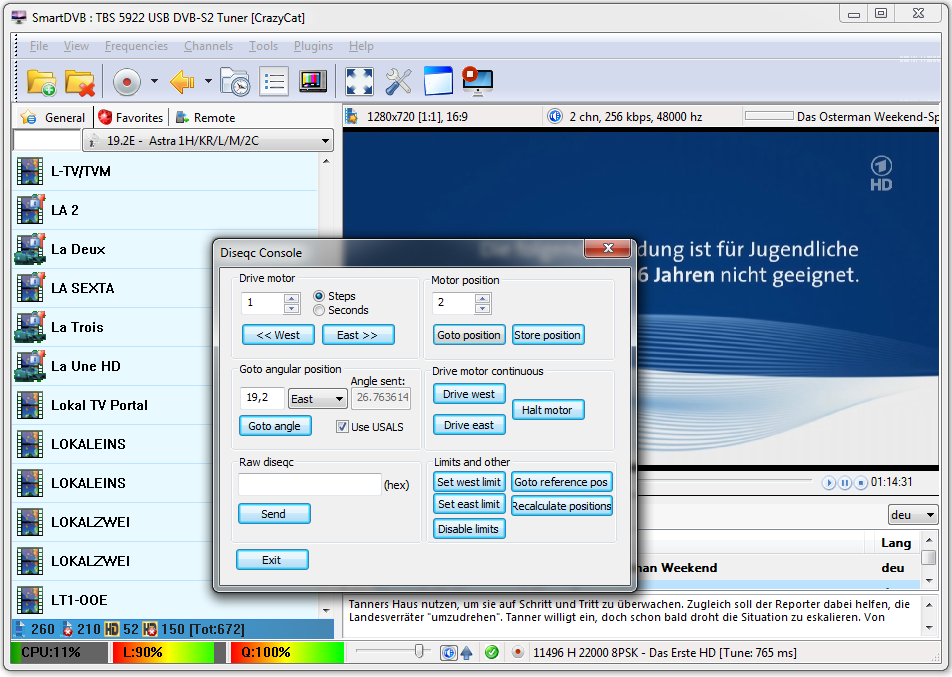The image size is (952, 677).
Task: Increase the Drive motor step value
Action: point(291,298)
